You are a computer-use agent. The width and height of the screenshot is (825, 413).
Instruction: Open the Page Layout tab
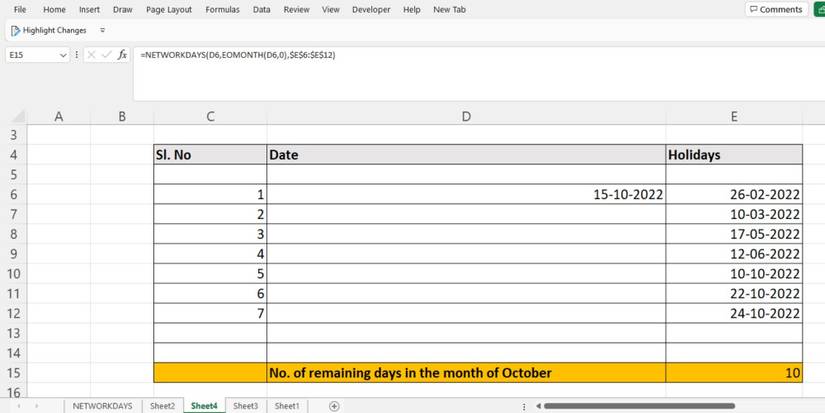point(169,9)
